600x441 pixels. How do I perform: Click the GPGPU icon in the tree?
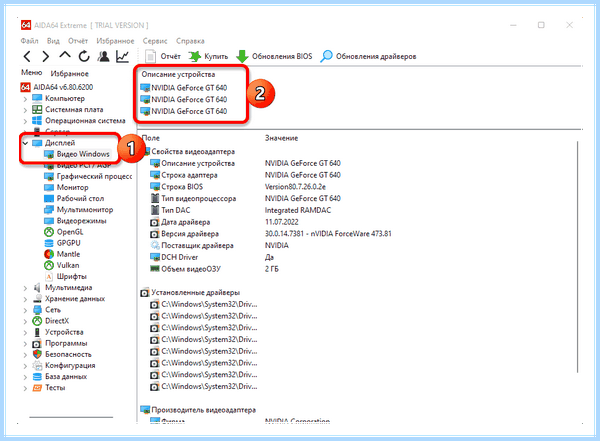click(49, 243)
